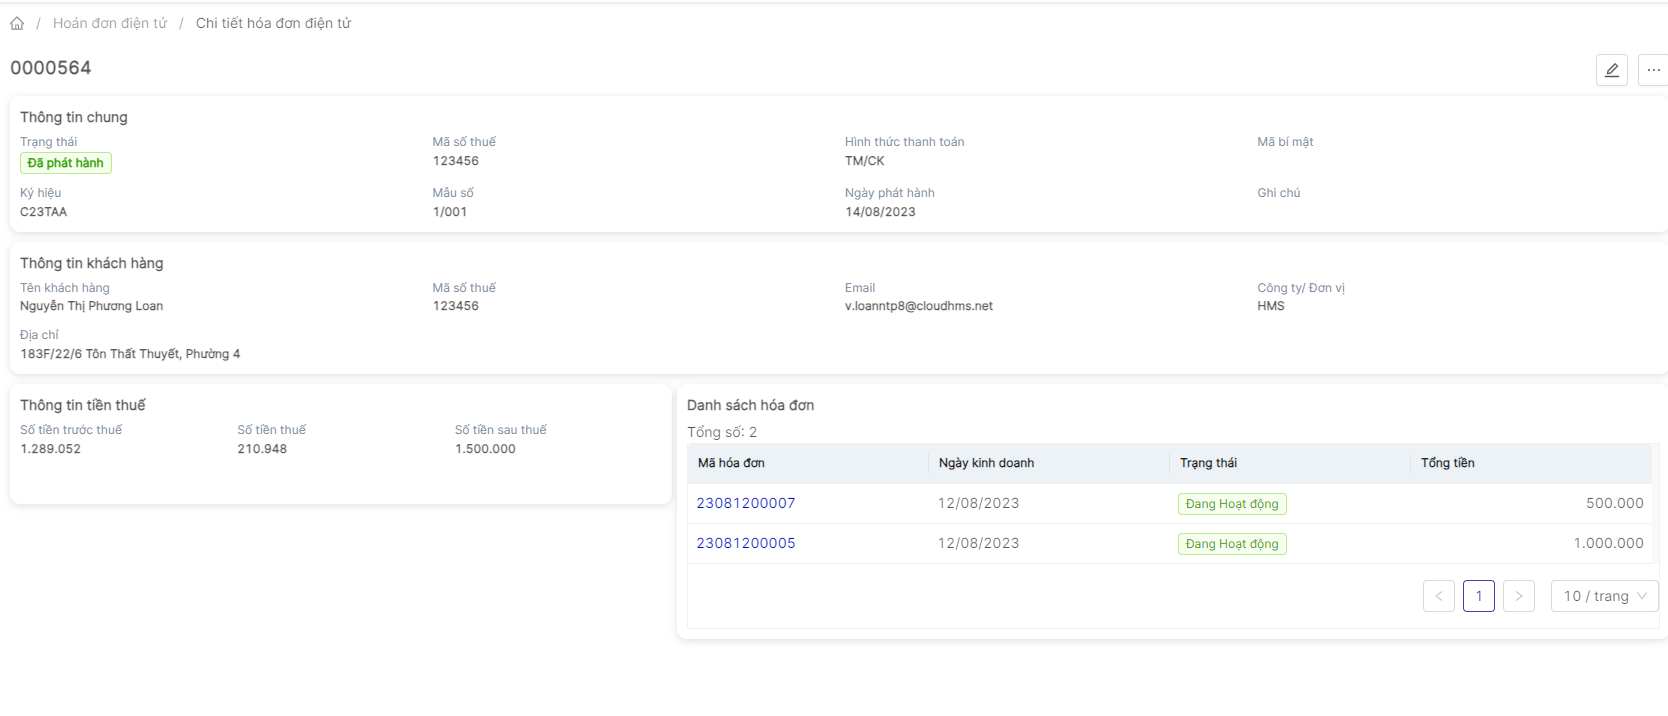Image resolution: width=1668 pixels, height=716 pixels.
Task: Navigate to Hoán đơn điện tử breadcrumb
Action: [x=110, y=23]
